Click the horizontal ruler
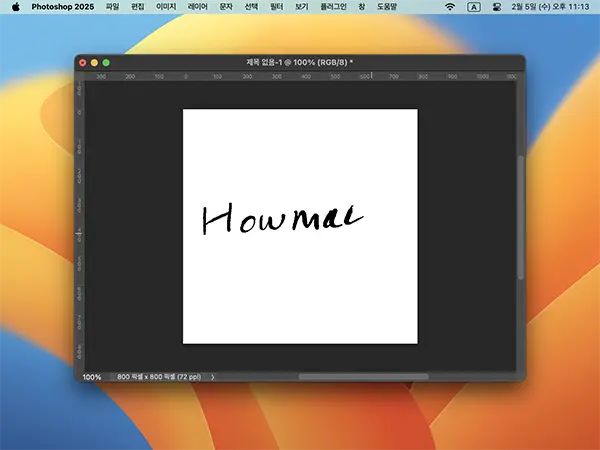 [x=300, y=76]
